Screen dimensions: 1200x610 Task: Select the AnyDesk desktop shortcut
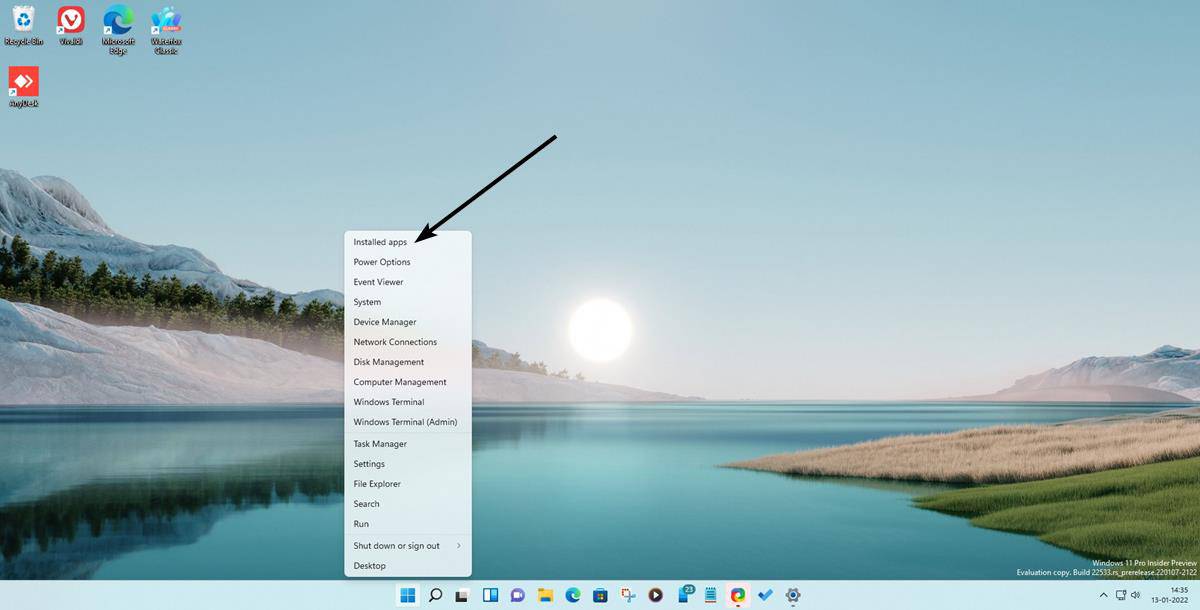click(23, 87)
